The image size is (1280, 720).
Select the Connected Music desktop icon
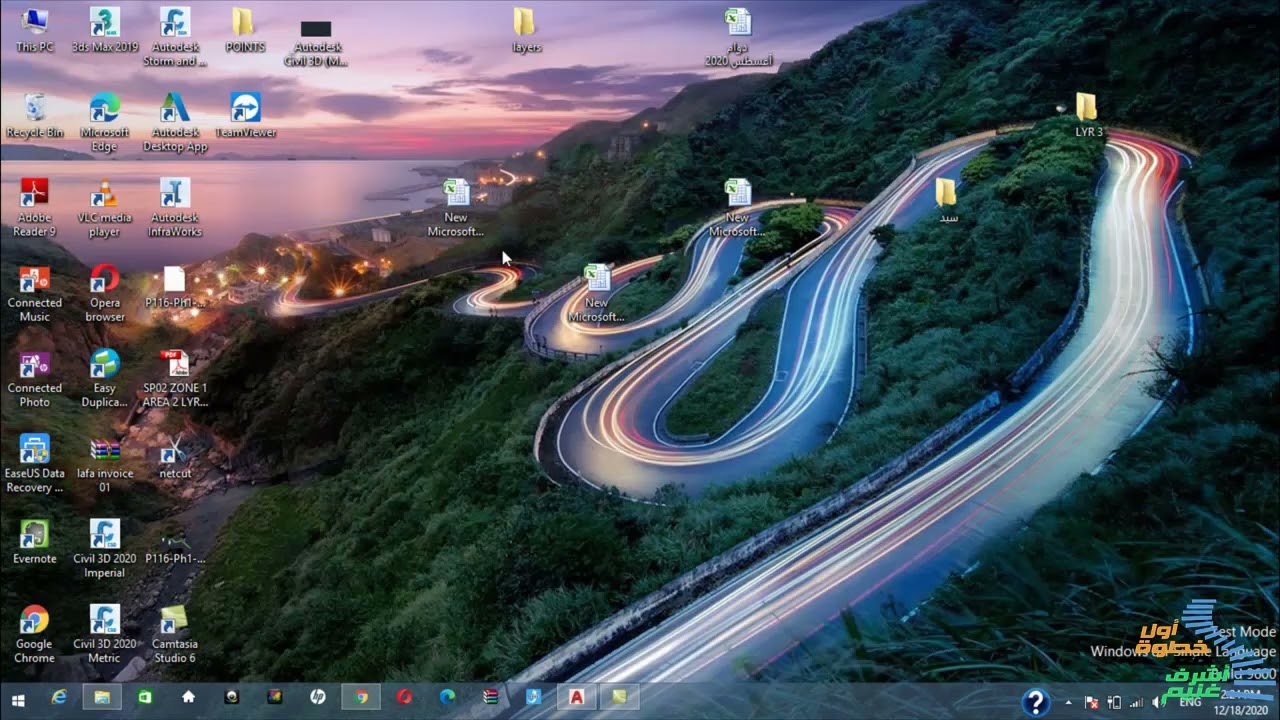(35, 292)
